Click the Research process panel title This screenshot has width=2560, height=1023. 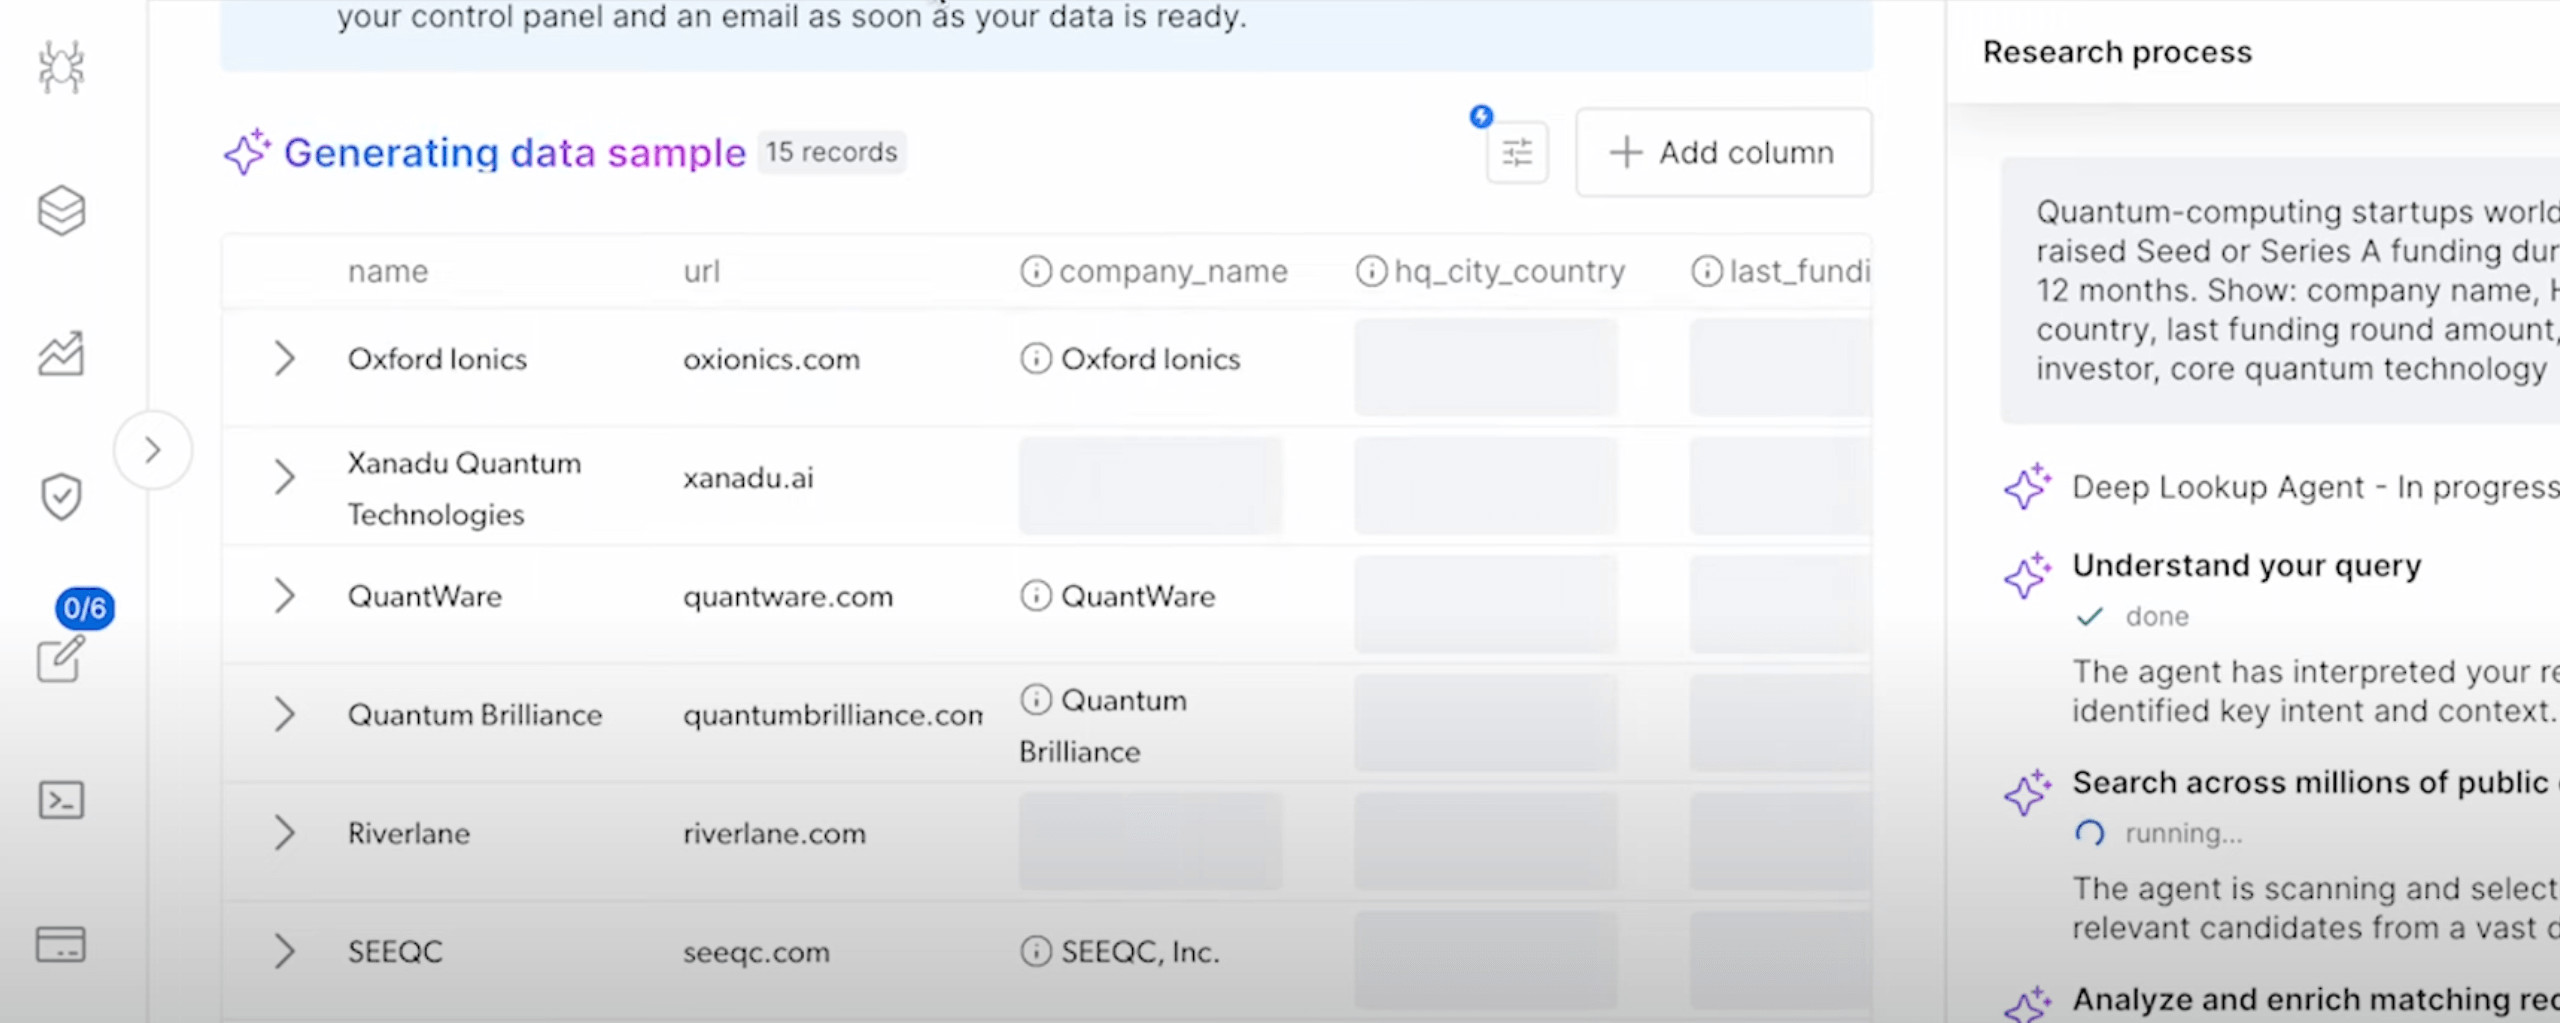pyautogui.click(x=2117, y=52)
